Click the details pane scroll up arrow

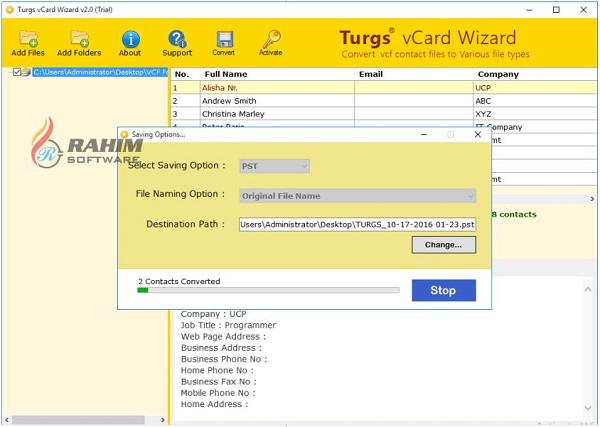pos(588,290)
